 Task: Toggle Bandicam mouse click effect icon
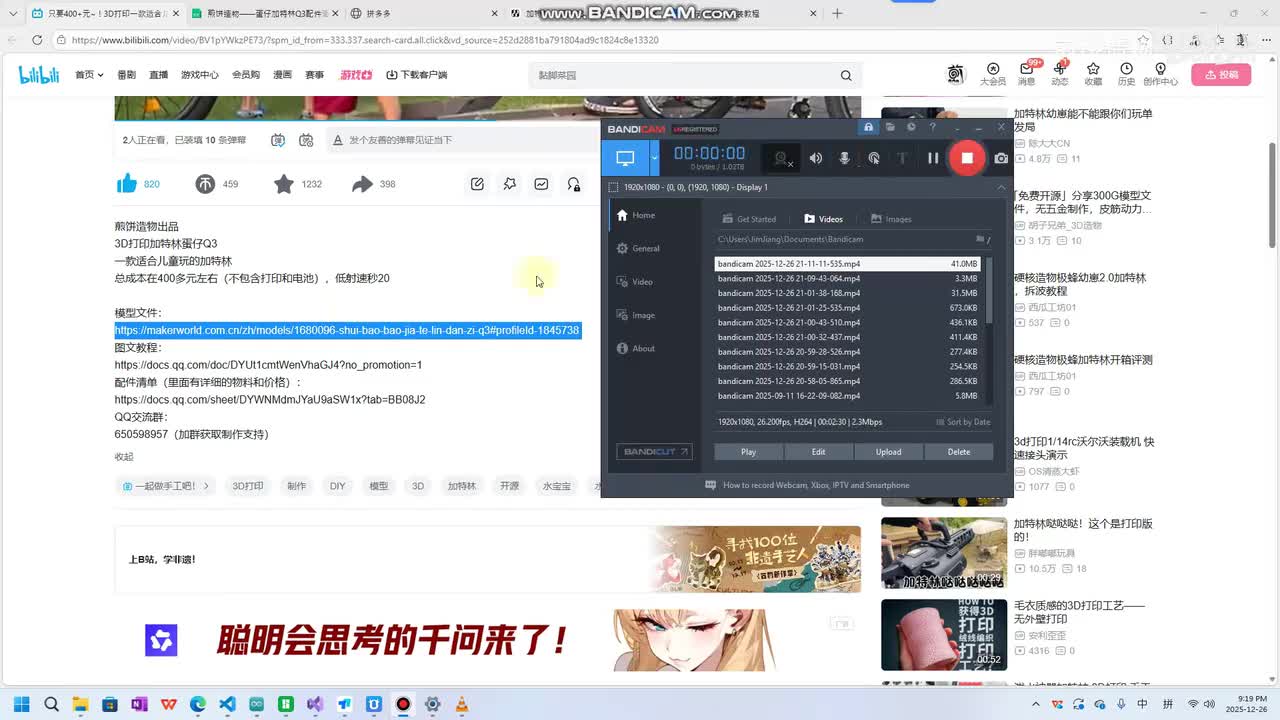873,158
